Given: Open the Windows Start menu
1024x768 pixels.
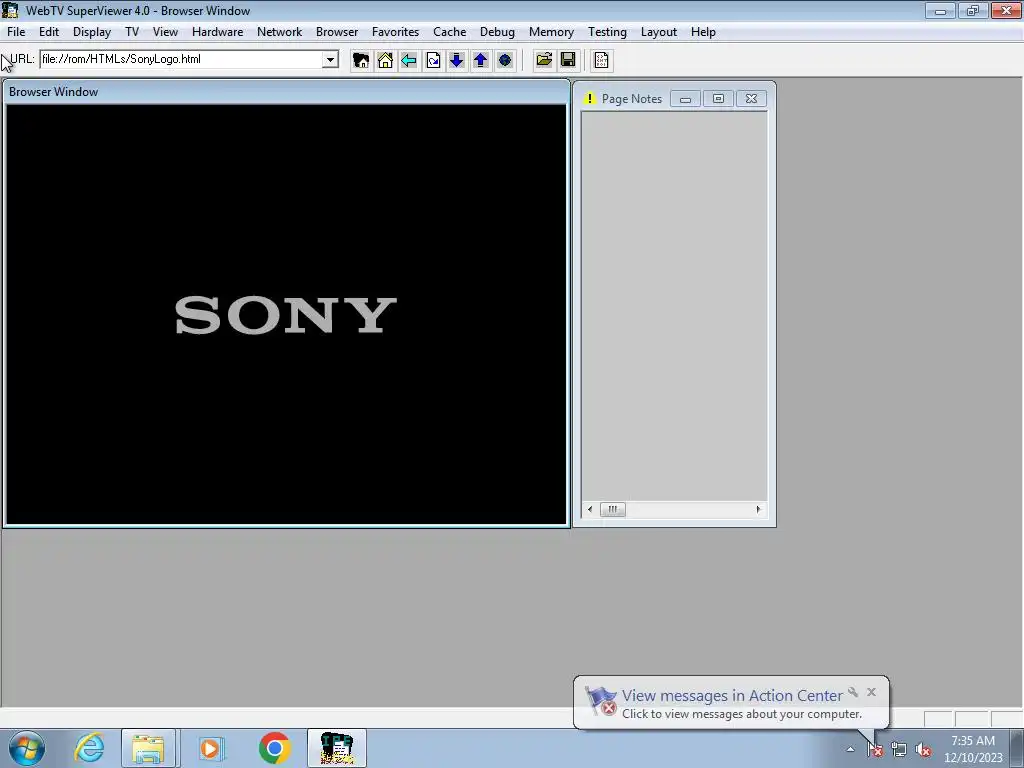Looking at the screenshot, I should 27,748.
